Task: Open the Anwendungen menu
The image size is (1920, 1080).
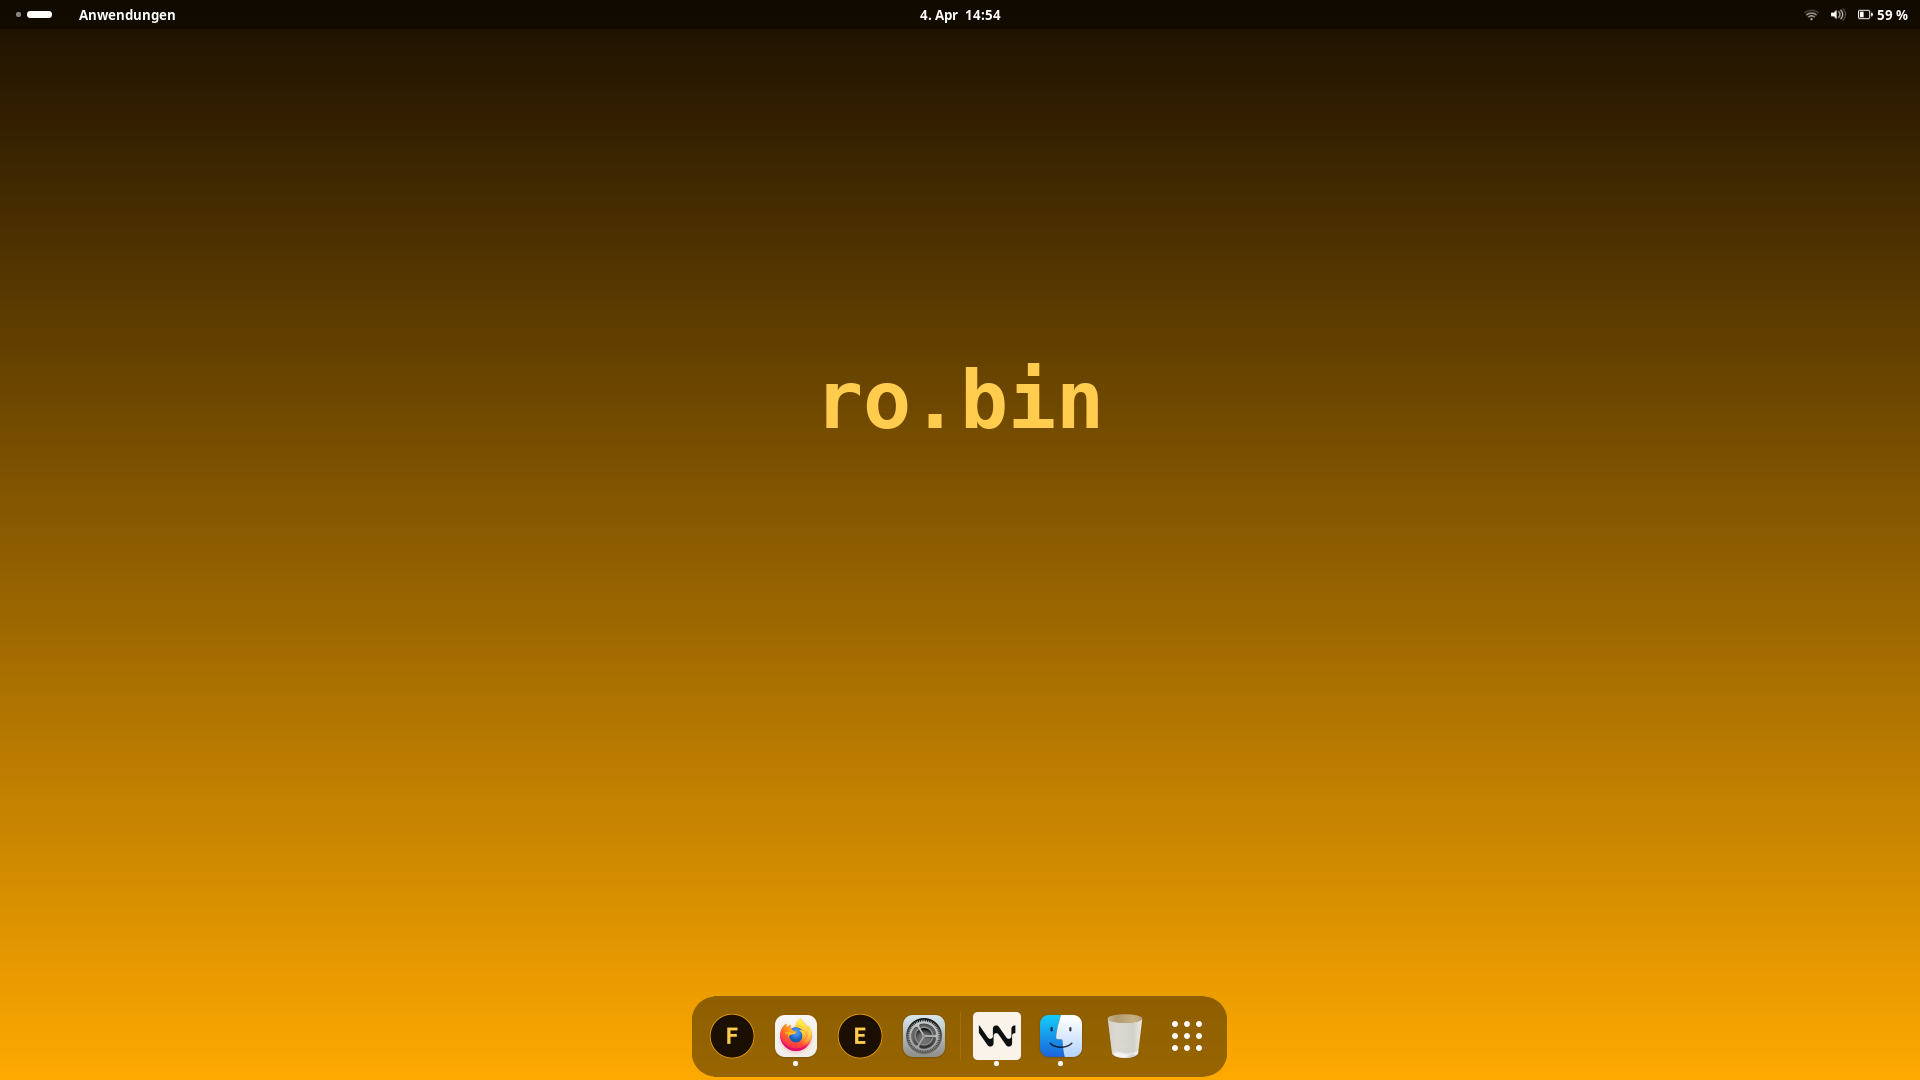Action: [126, 15]
